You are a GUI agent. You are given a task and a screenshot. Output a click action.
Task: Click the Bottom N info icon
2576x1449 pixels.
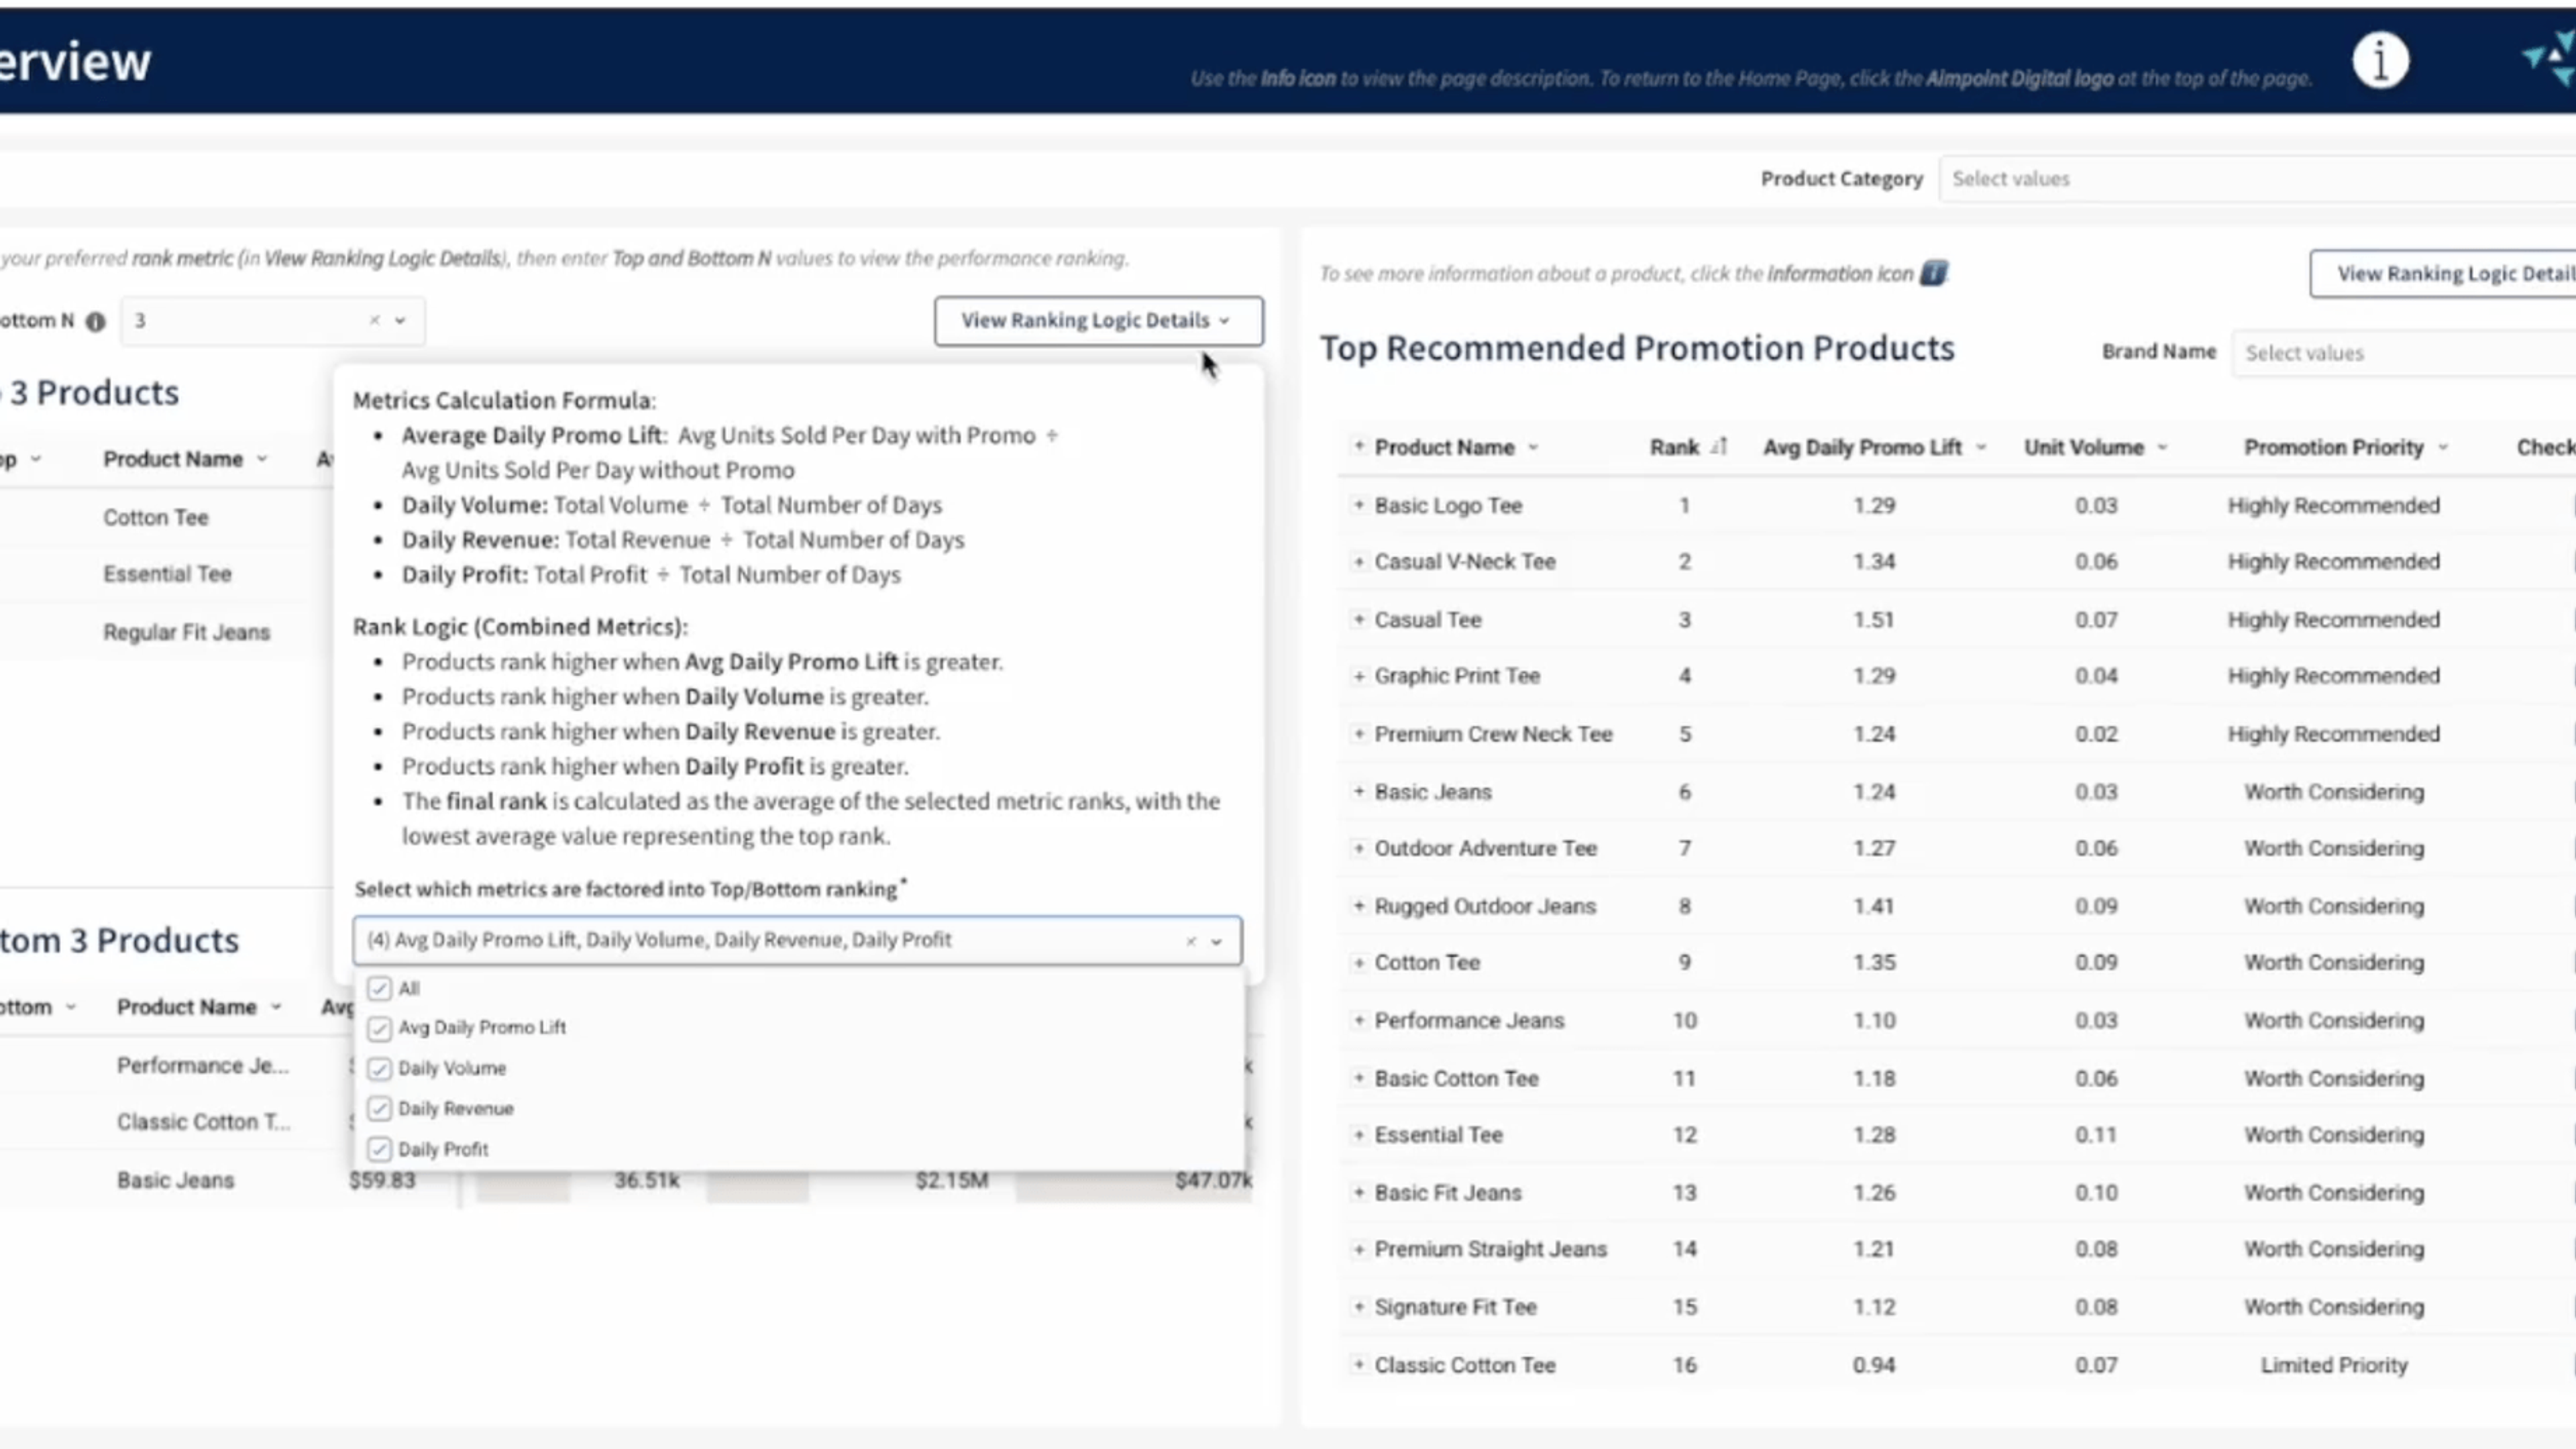tap(95, 322)
